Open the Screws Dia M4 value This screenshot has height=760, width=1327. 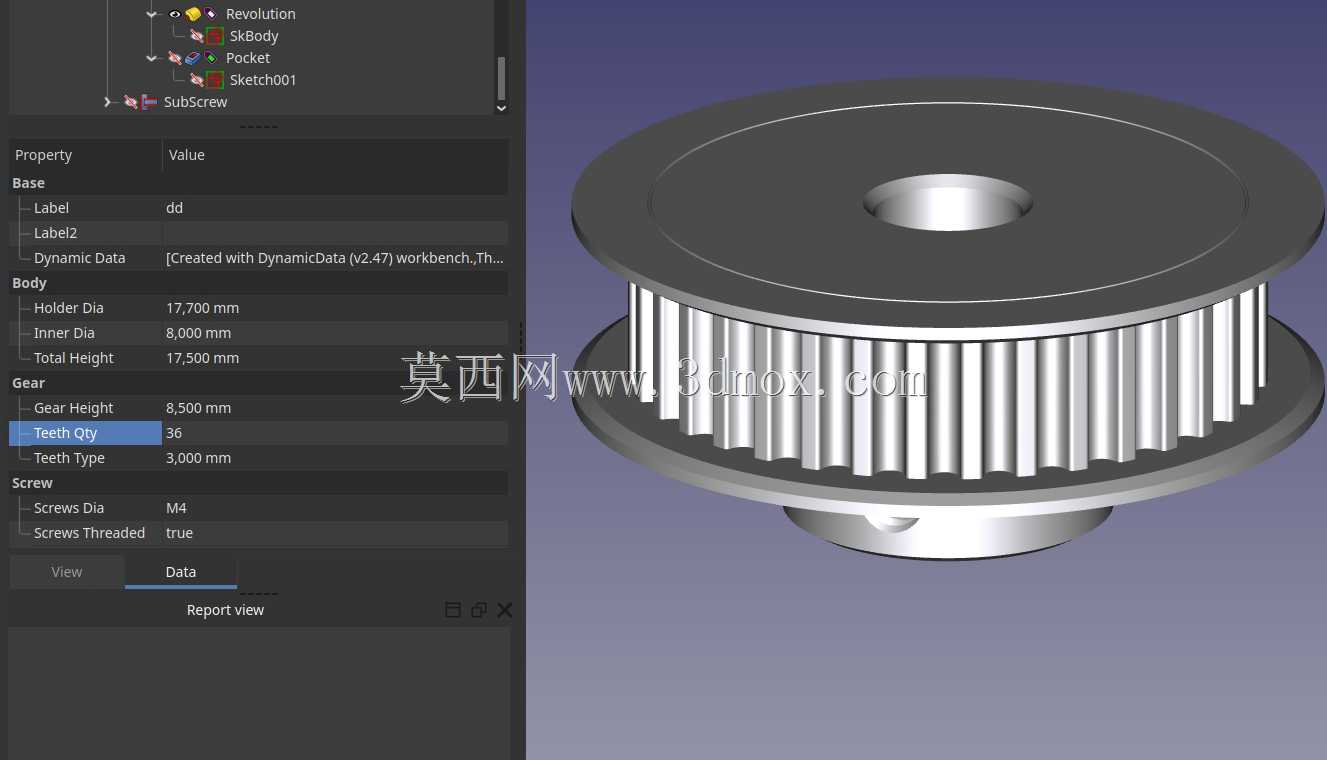coord(335,508)
